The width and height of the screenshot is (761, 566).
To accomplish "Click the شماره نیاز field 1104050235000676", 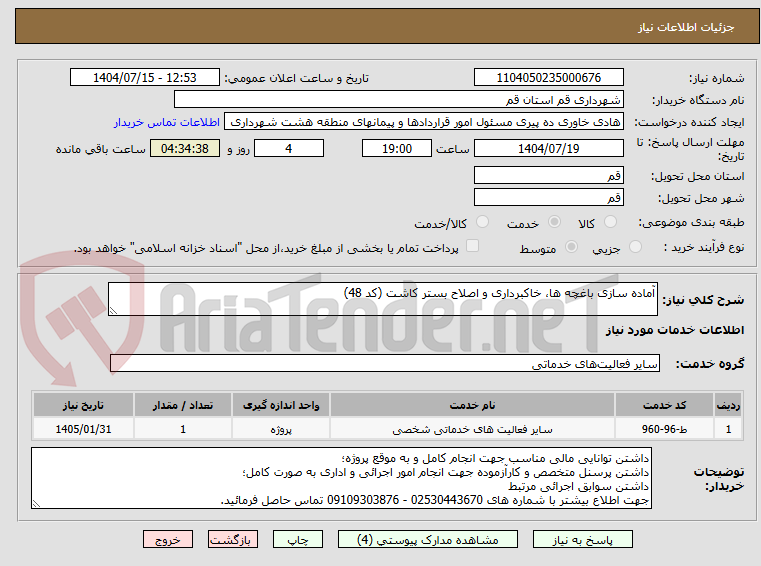I will (548, 77).
